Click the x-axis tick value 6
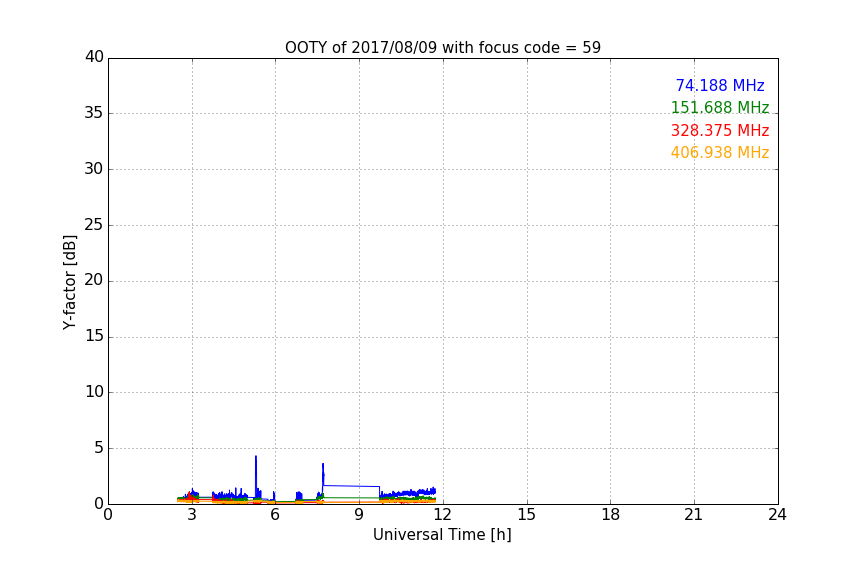This screenshot has width=864, height=576. 275,515
